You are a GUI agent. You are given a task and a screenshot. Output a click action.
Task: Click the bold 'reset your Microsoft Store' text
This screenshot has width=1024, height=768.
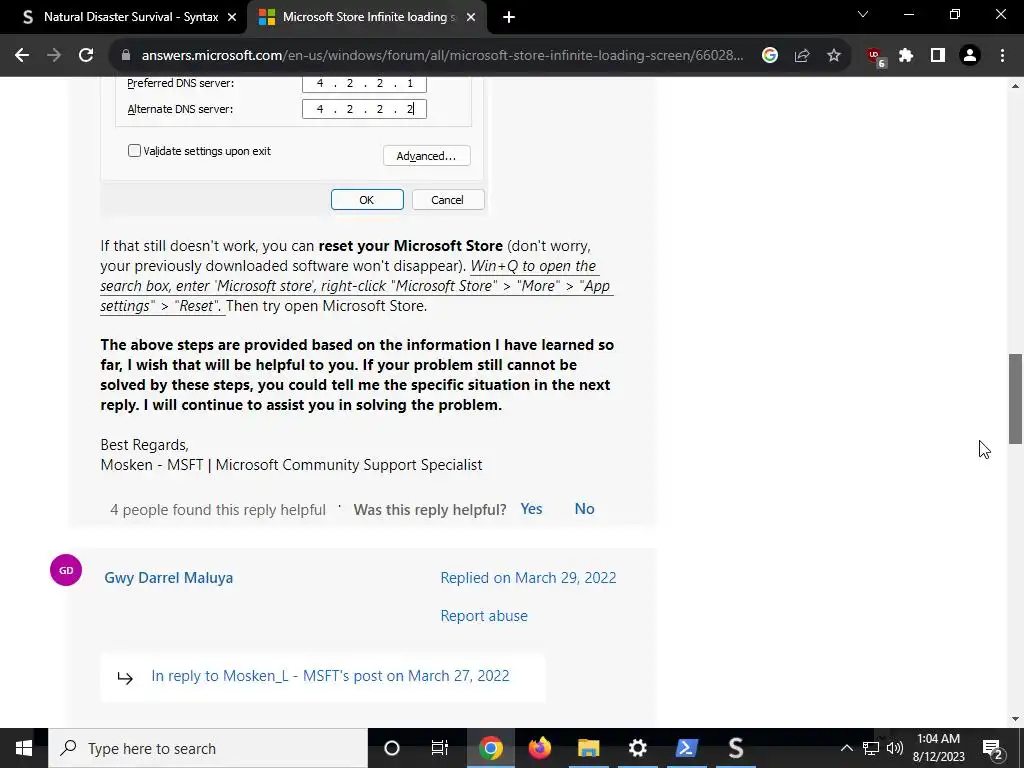pos(411,246)
